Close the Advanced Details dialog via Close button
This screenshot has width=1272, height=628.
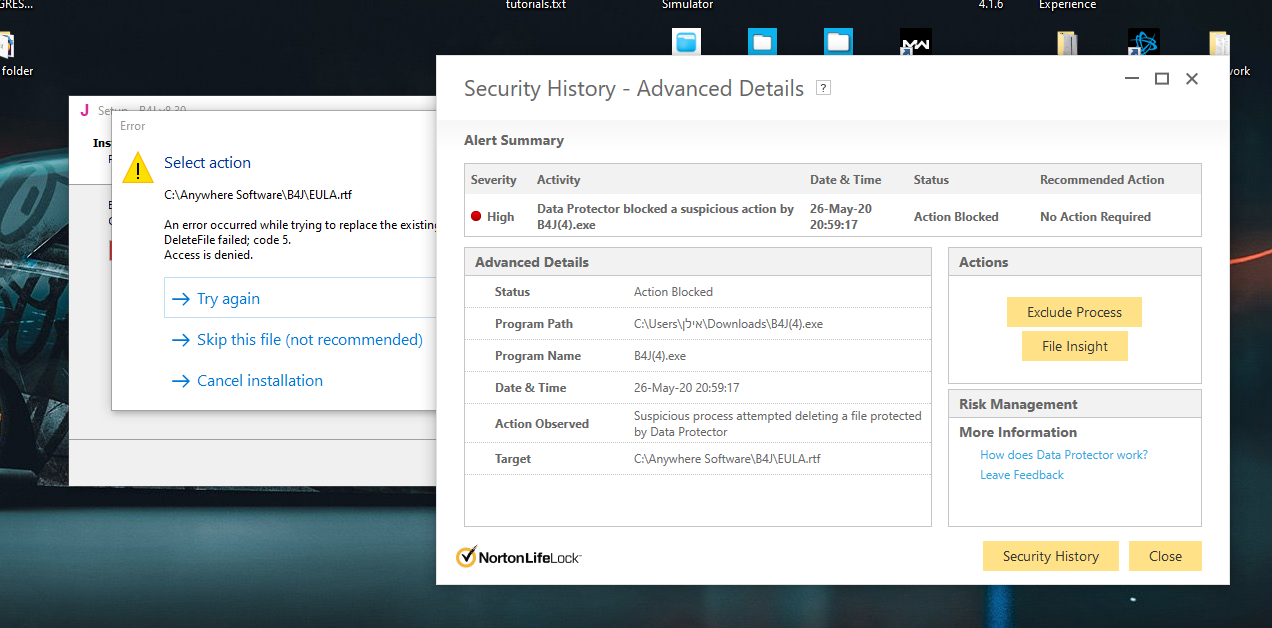coord(1165,556)
